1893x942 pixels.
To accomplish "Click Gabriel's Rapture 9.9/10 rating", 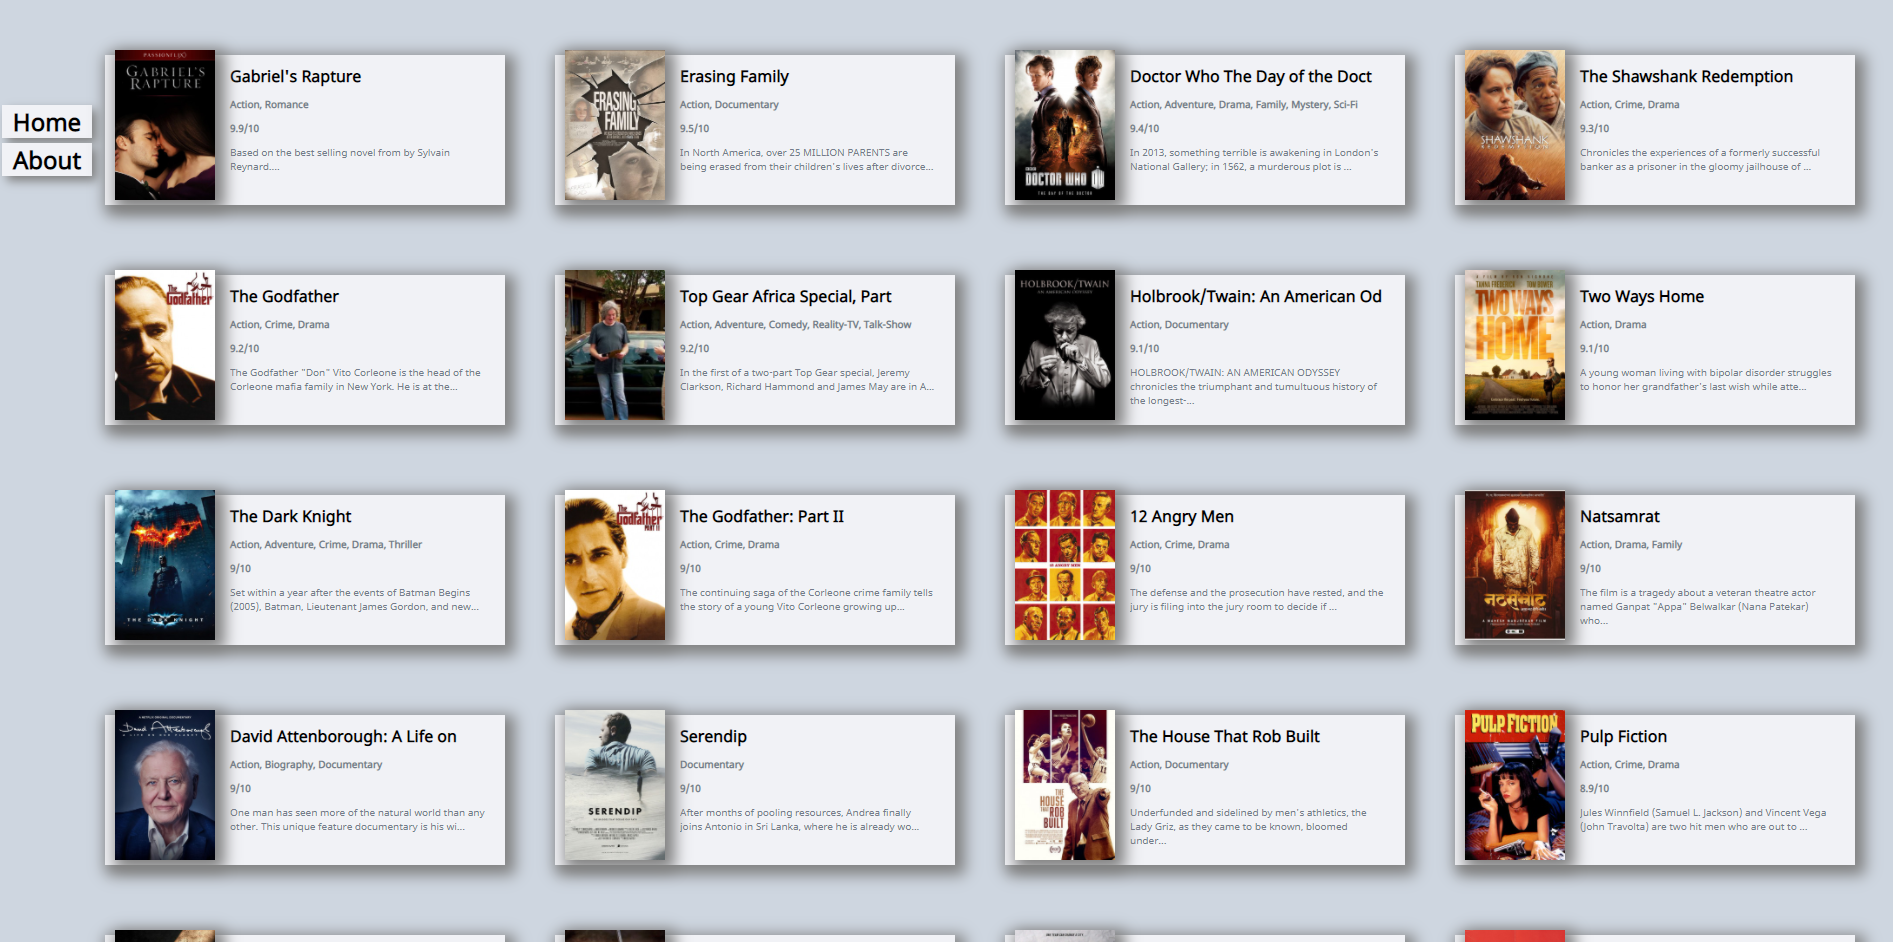I will click(x=244, y=129).
